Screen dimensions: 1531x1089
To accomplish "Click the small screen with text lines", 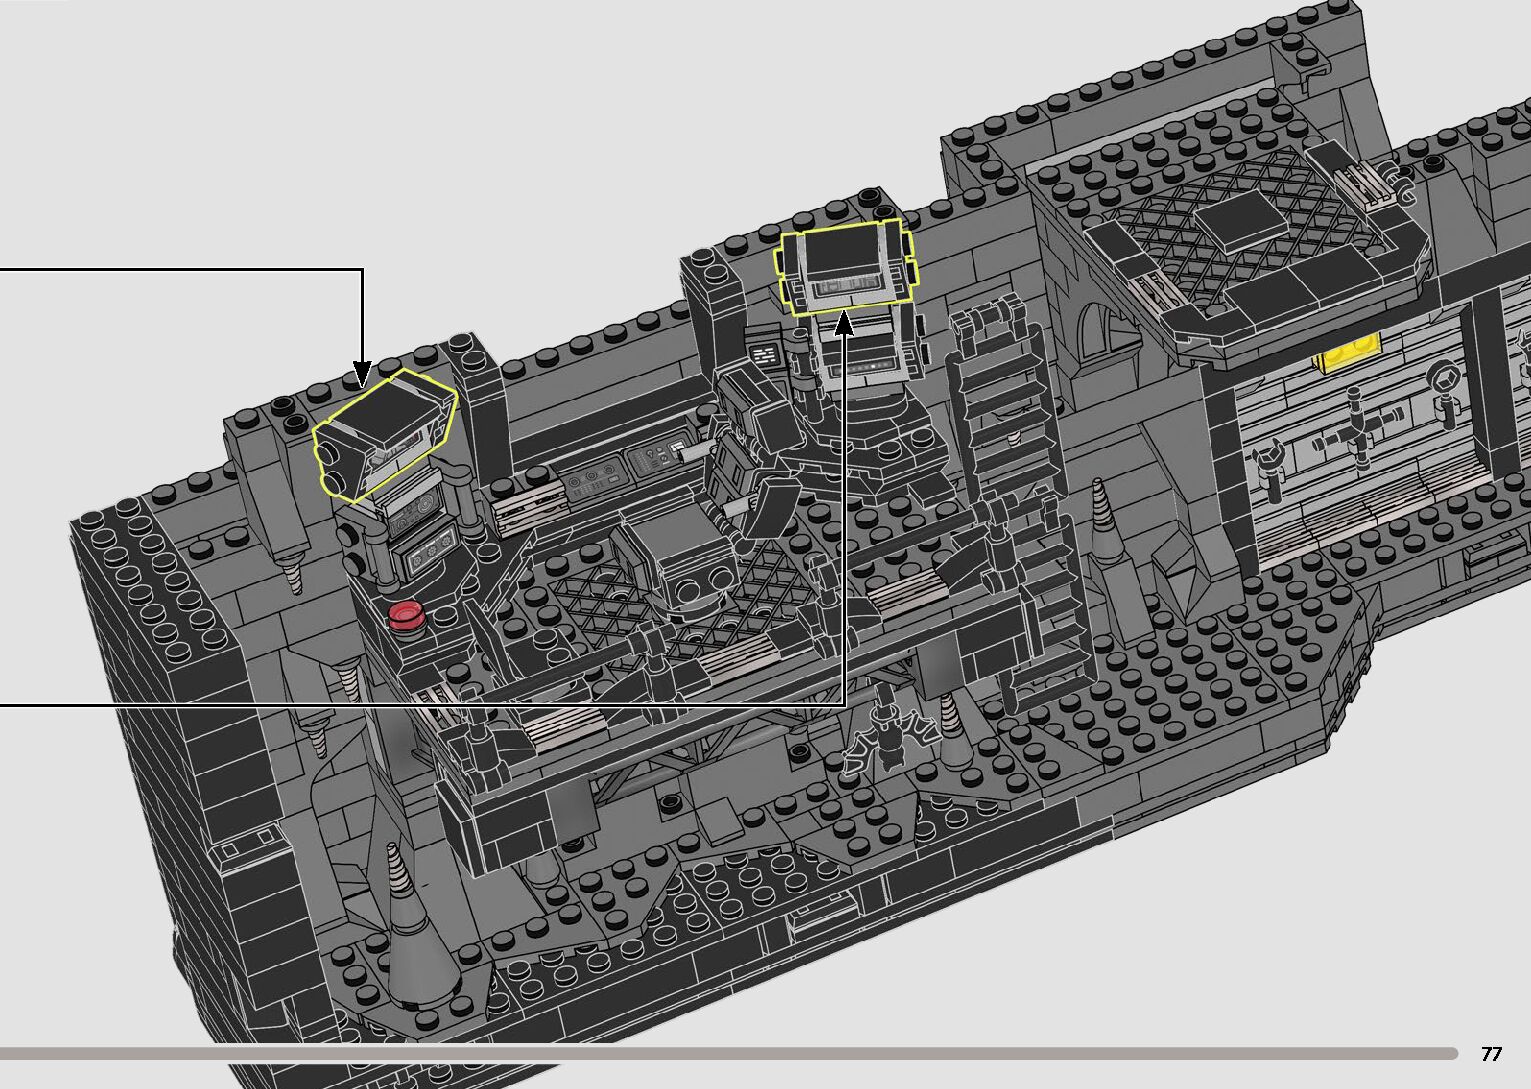I will 765,357.
